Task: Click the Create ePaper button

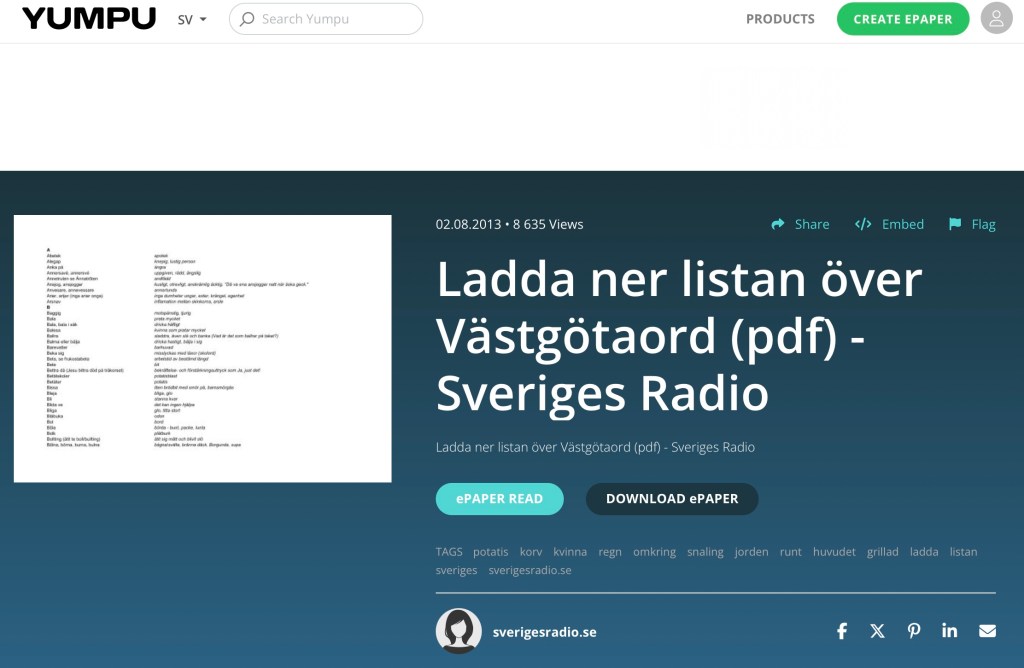Action: pyautogui.click(x=902, y=19)
